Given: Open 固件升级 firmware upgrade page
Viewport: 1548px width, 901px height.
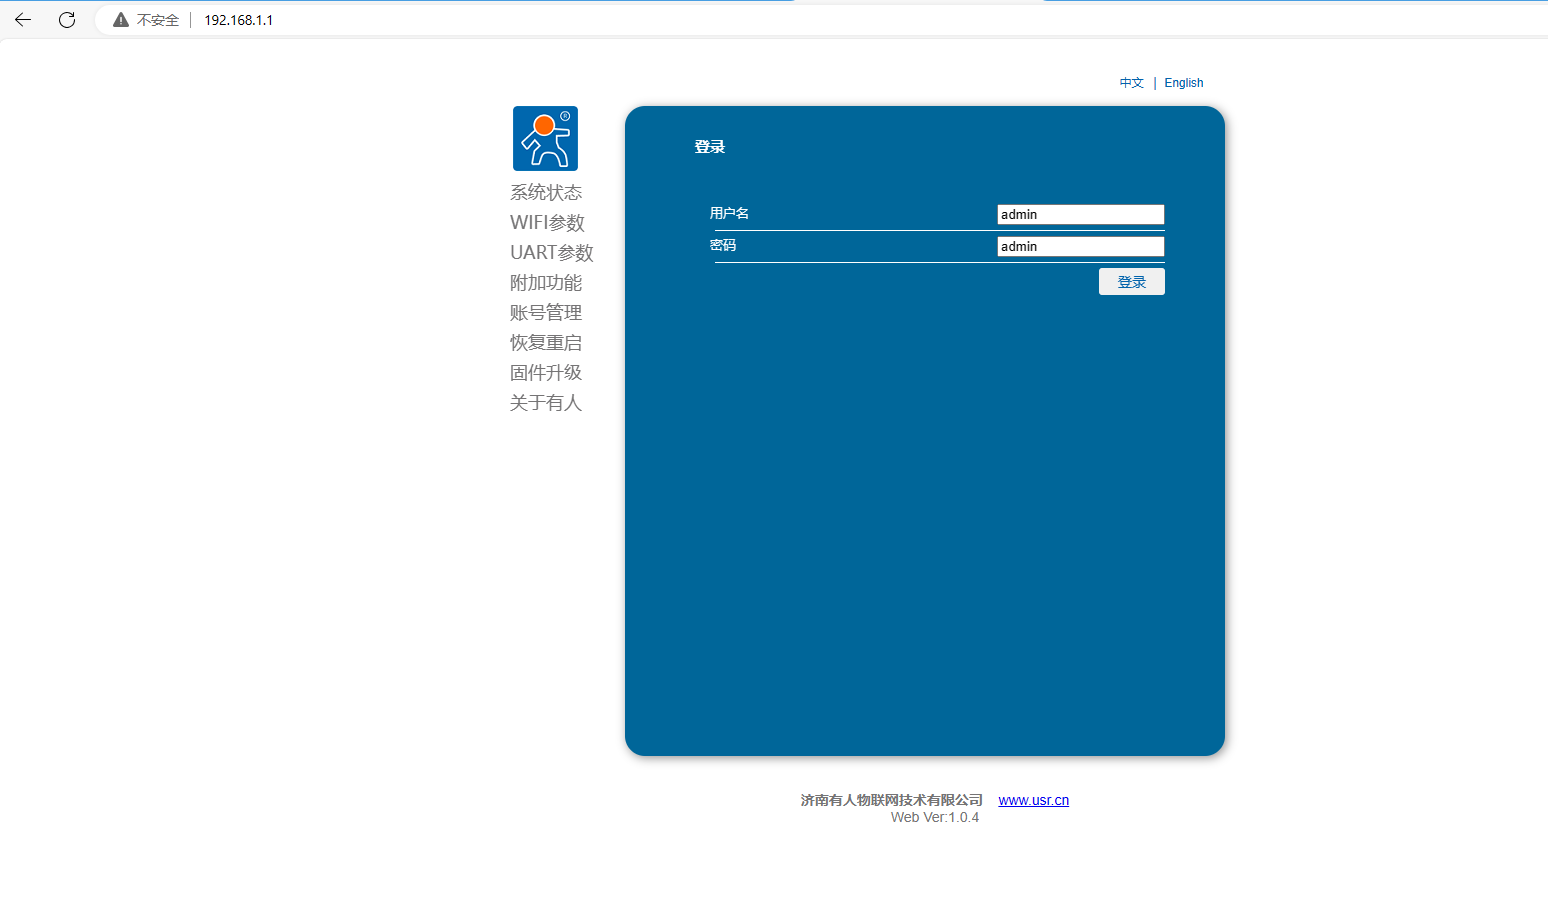Looking at the screenshot, I should pyautogui.click(x=545, y=372).
